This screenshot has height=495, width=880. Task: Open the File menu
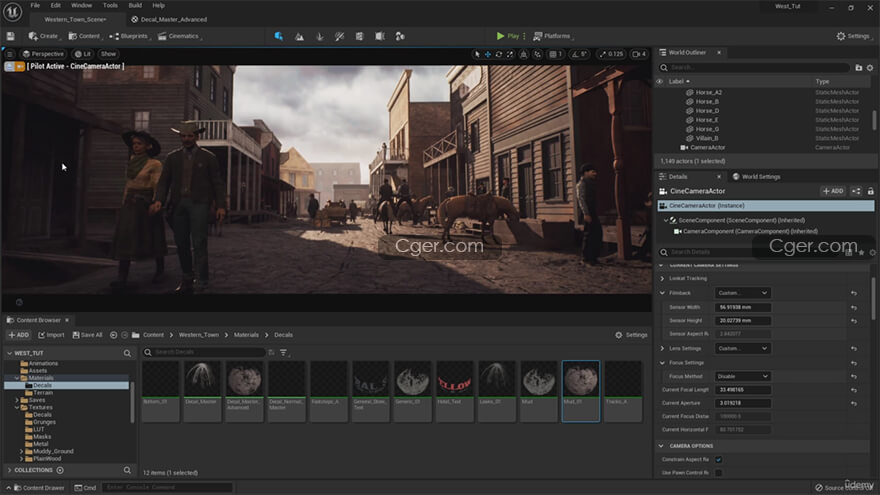click(35, 6)
